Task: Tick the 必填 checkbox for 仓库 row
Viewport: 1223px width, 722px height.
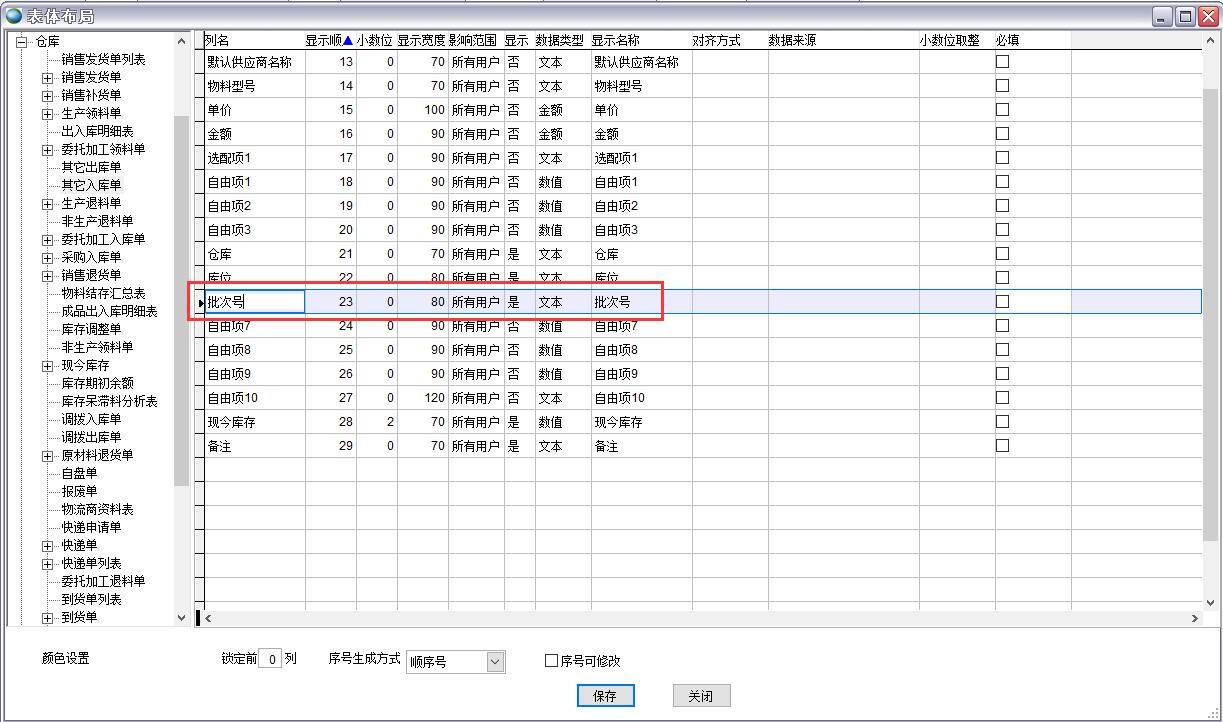Action: [1002, 254]
